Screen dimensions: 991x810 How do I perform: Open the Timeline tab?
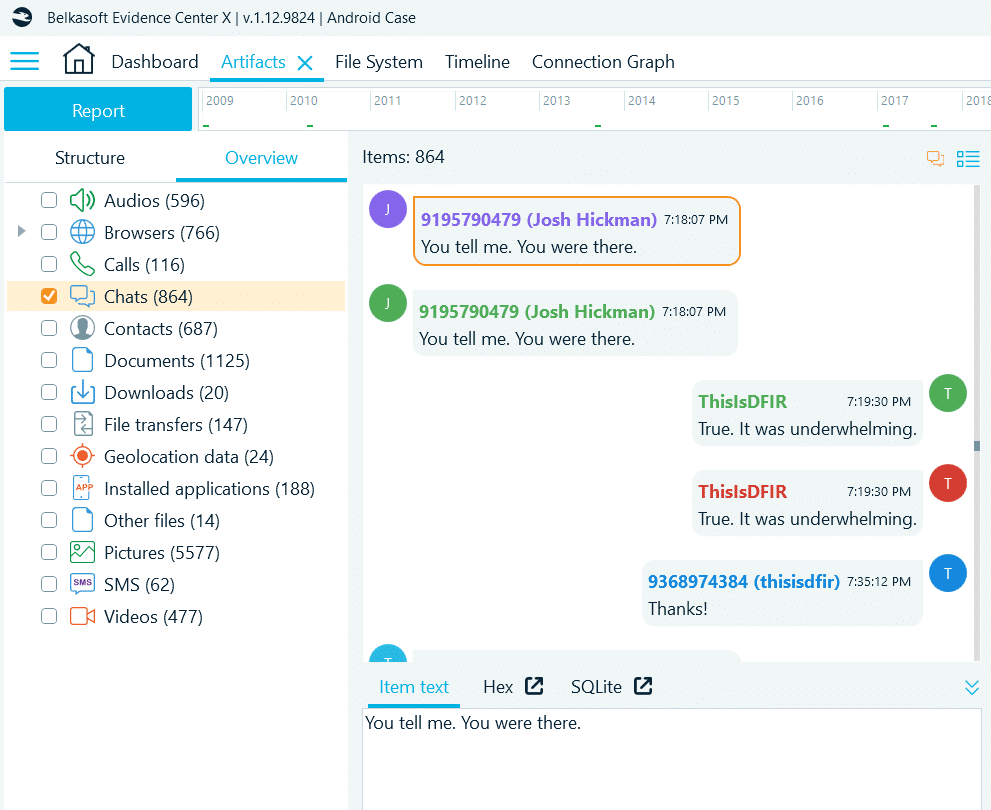coord(477,62)
